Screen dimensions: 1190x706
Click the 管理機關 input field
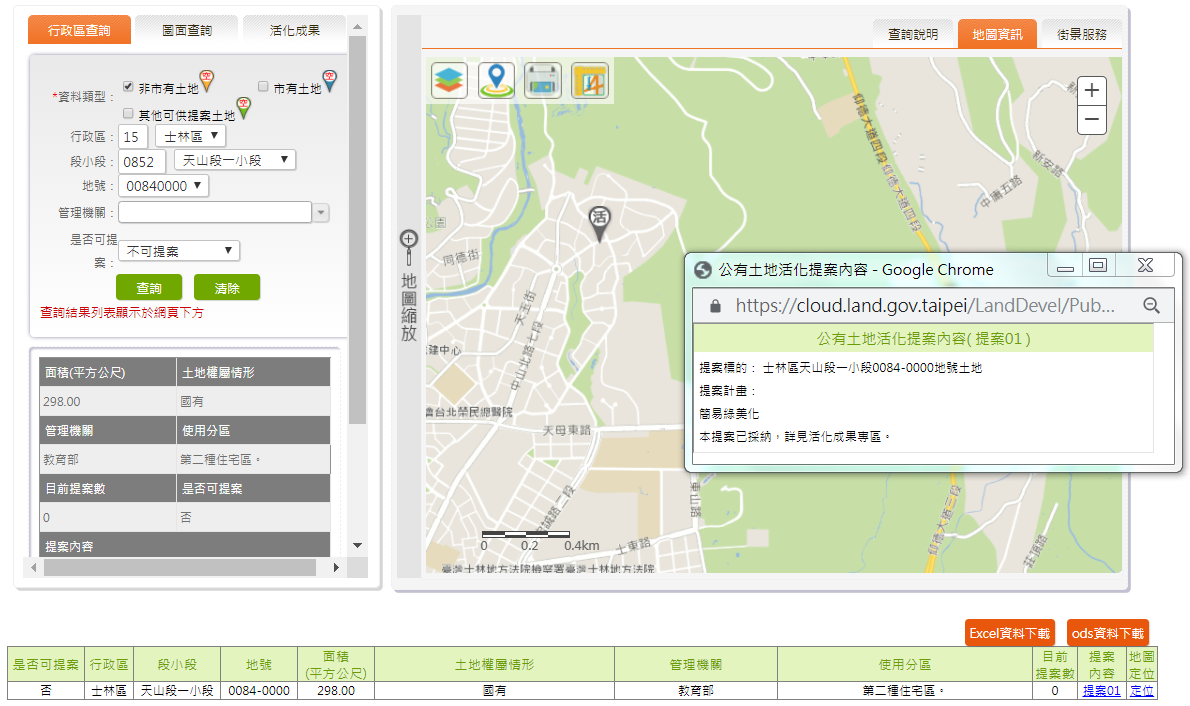(215, 212)
